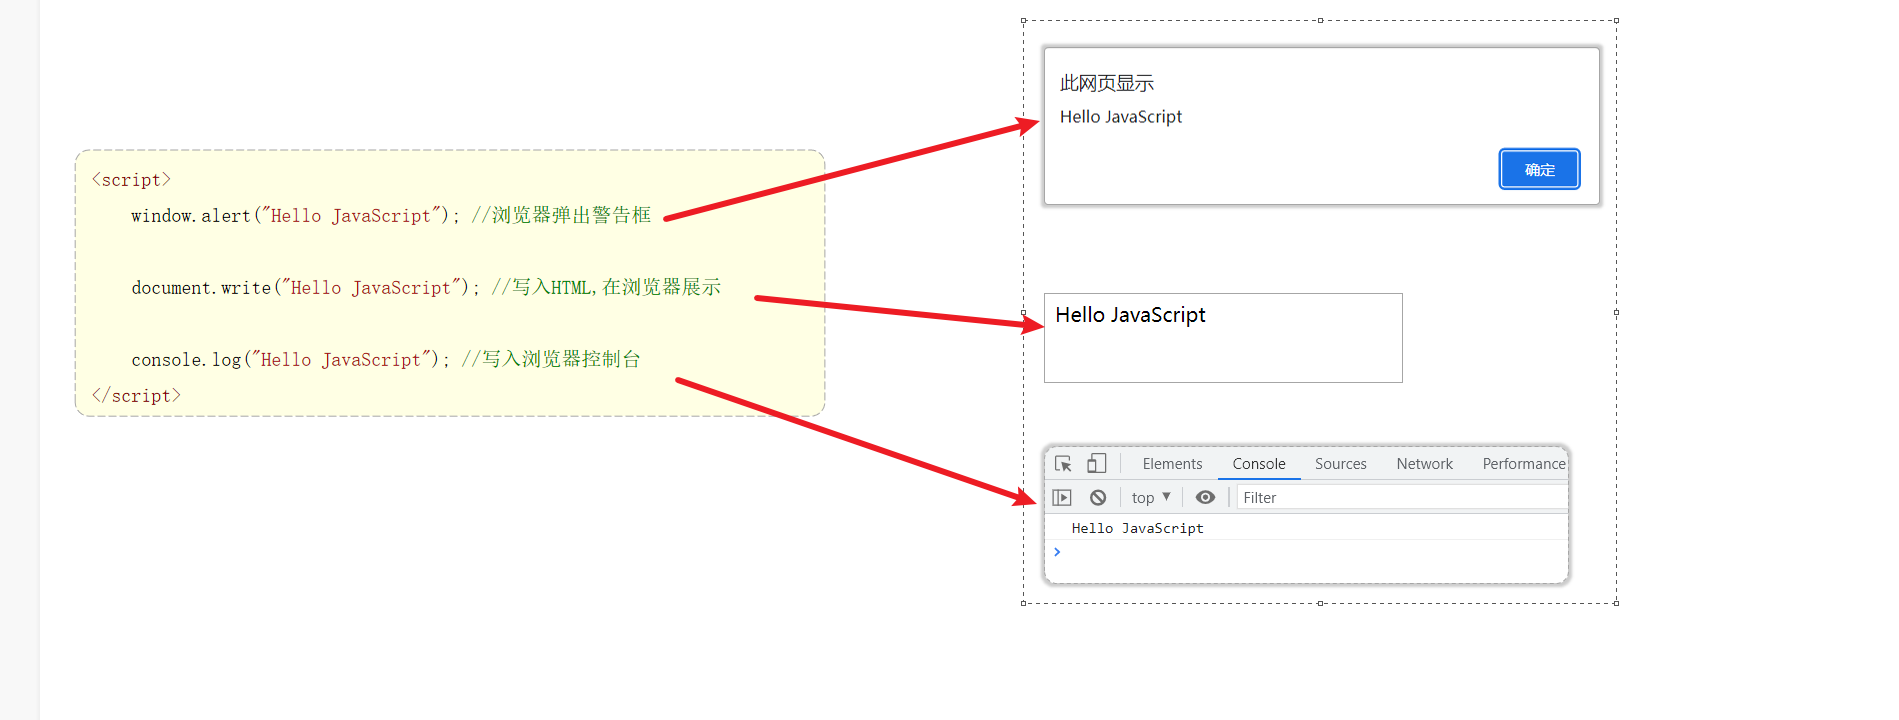1899x720 pixels.
Task: Expand the top context dropdown
Action: (1151, 497)
